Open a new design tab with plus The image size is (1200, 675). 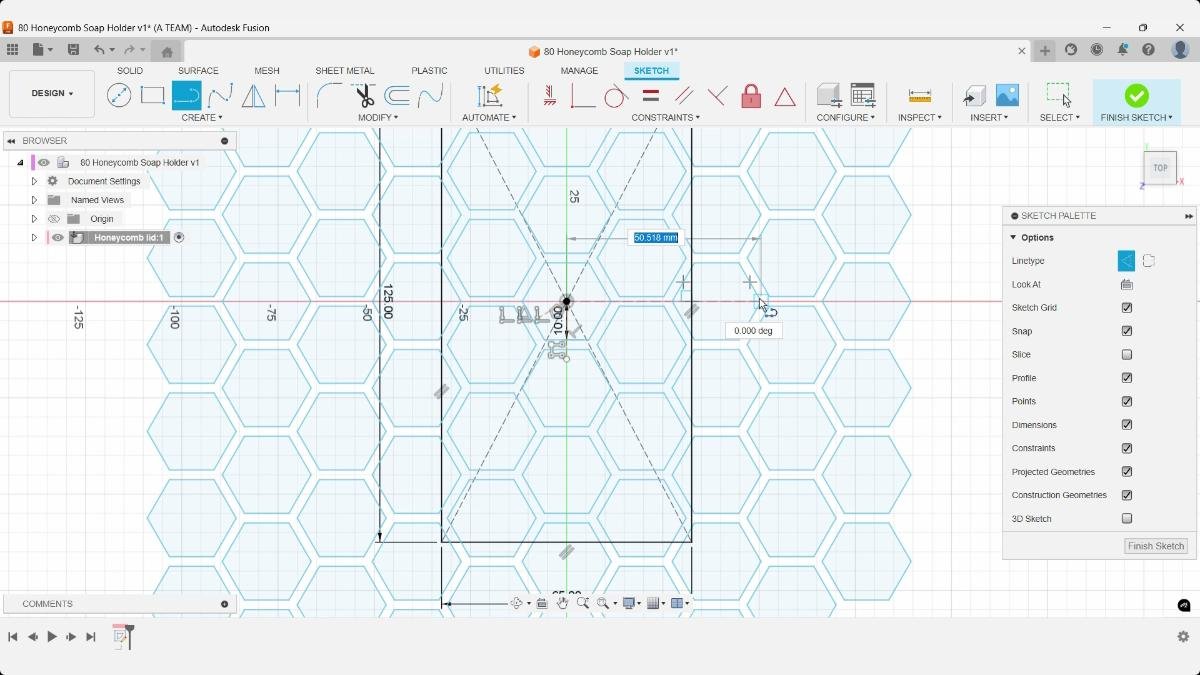(1045, 51)
